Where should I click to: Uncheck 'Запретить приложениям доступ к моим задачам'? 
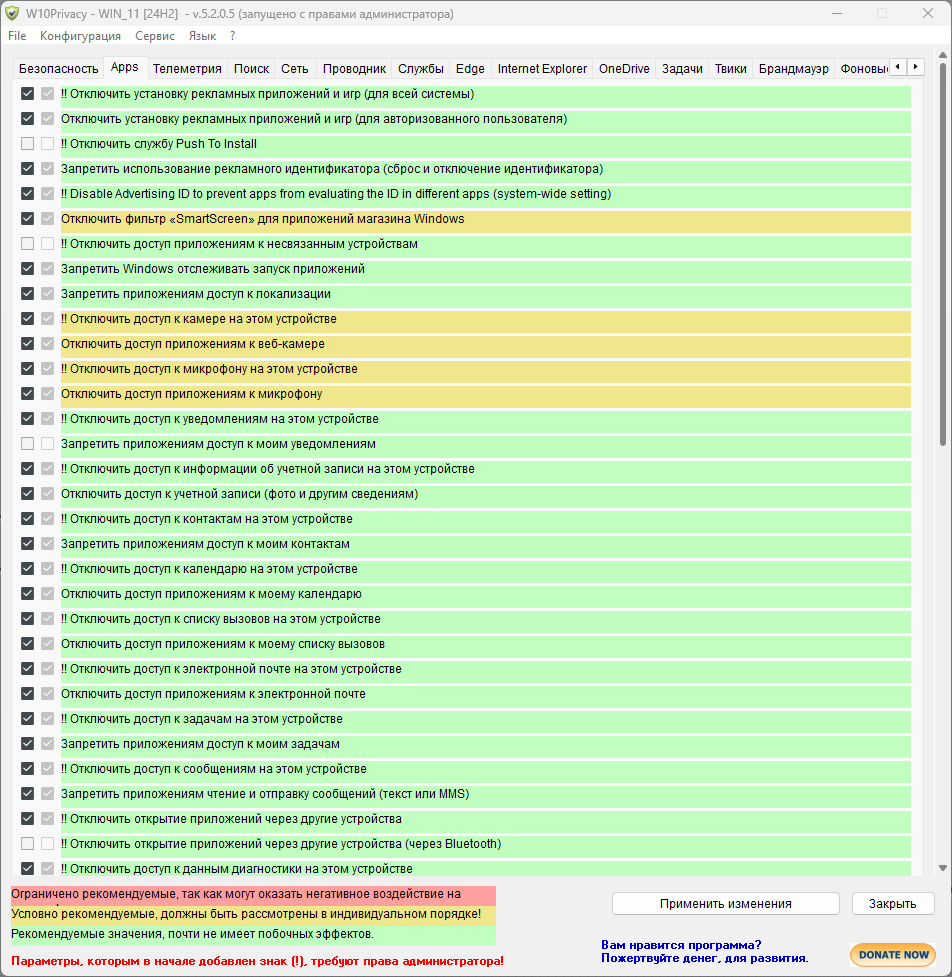click(27, 743)
